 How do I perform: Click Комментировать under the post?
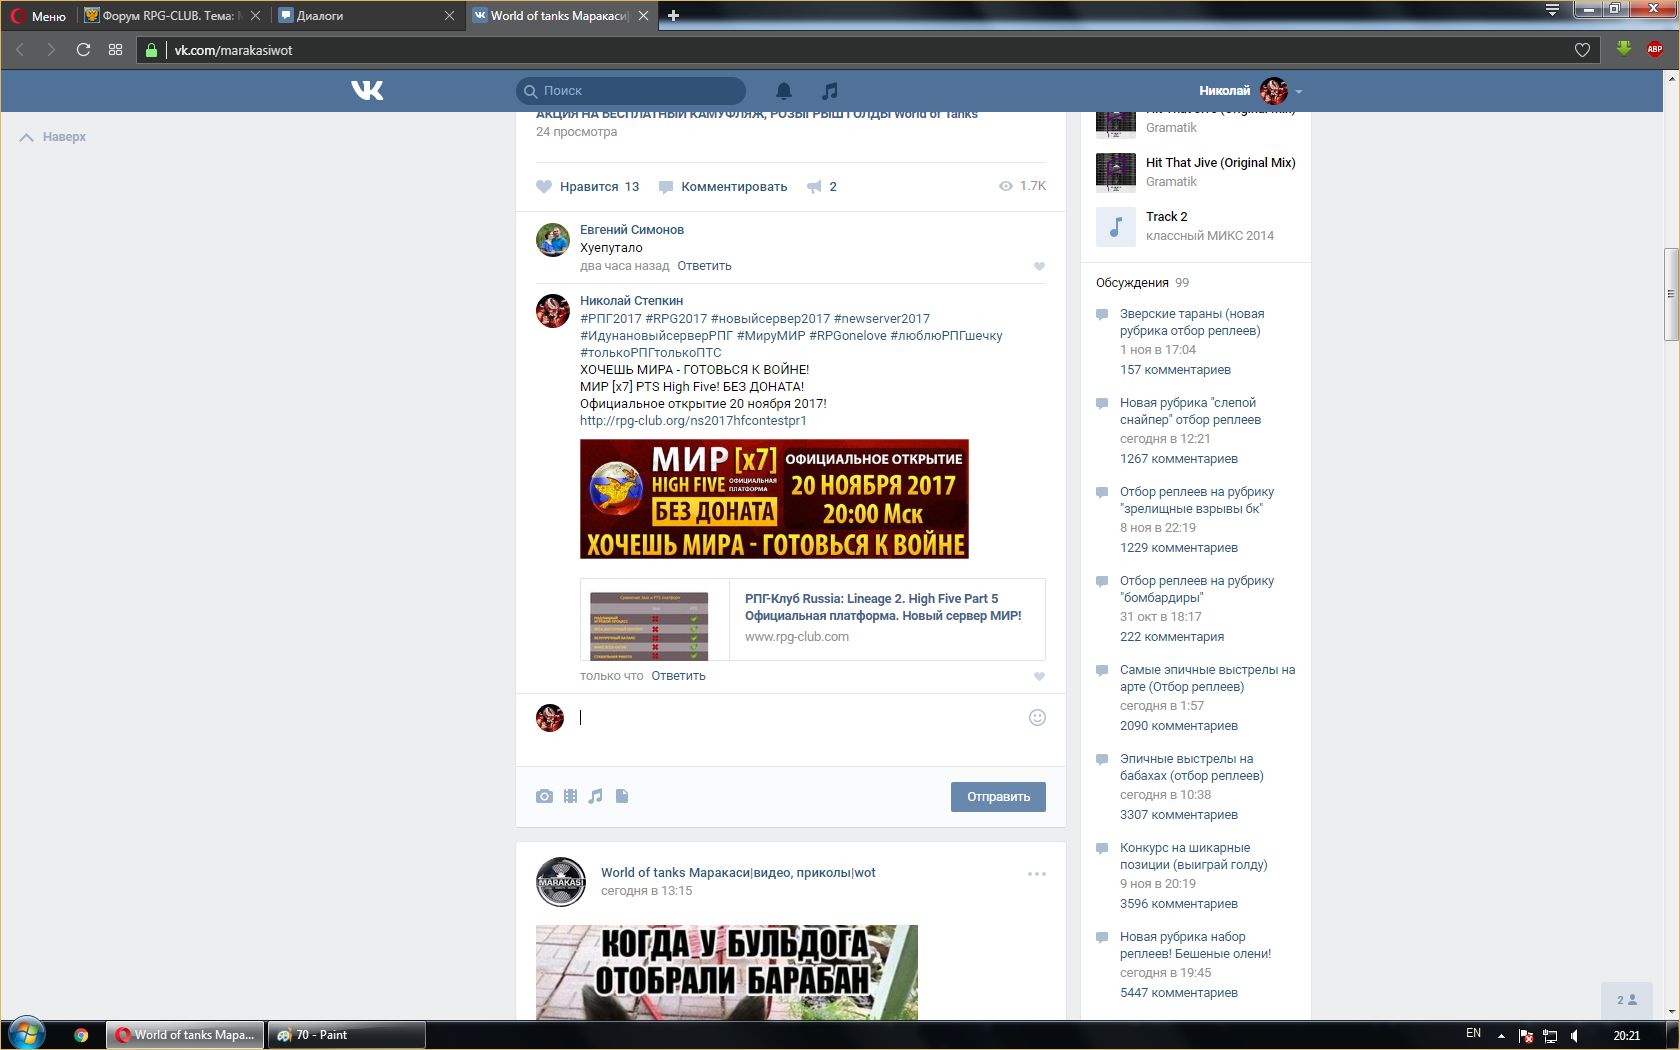(x=723, y=186)
